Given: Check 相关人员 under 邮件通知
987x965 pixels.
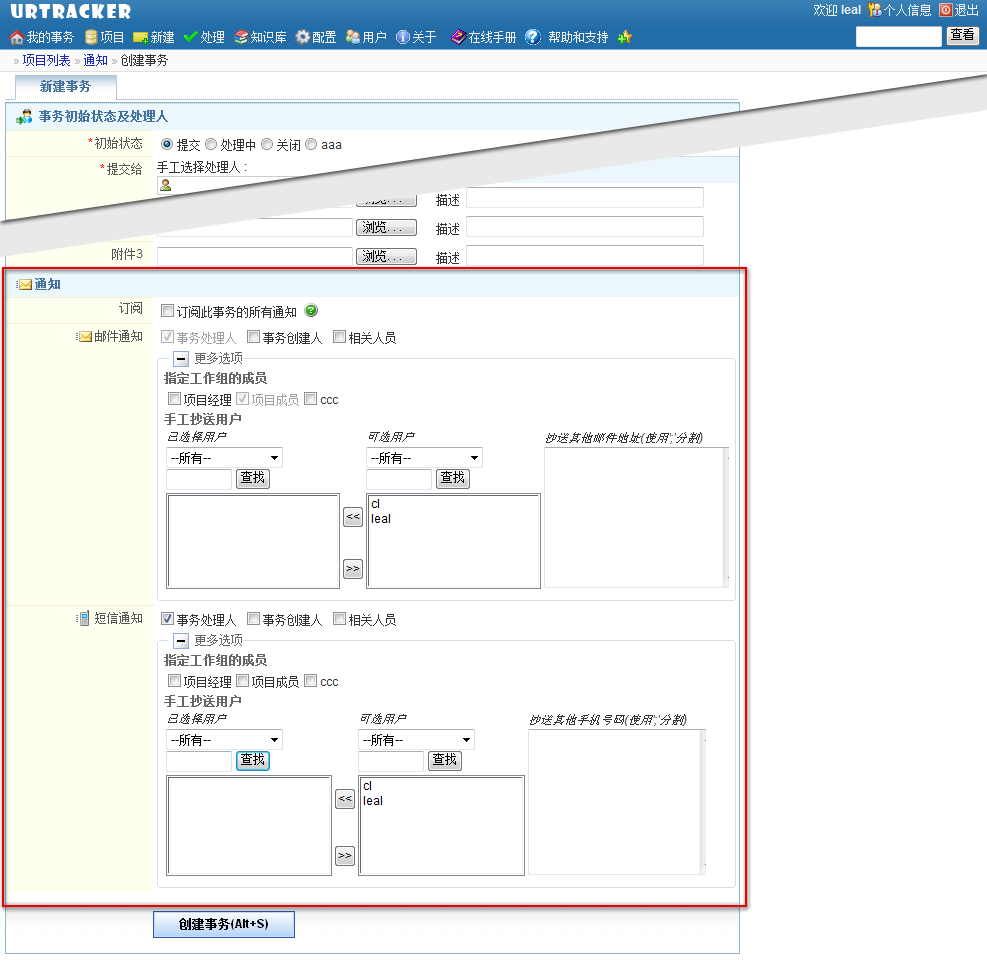Looking at the screenshot, I should 339,337.
